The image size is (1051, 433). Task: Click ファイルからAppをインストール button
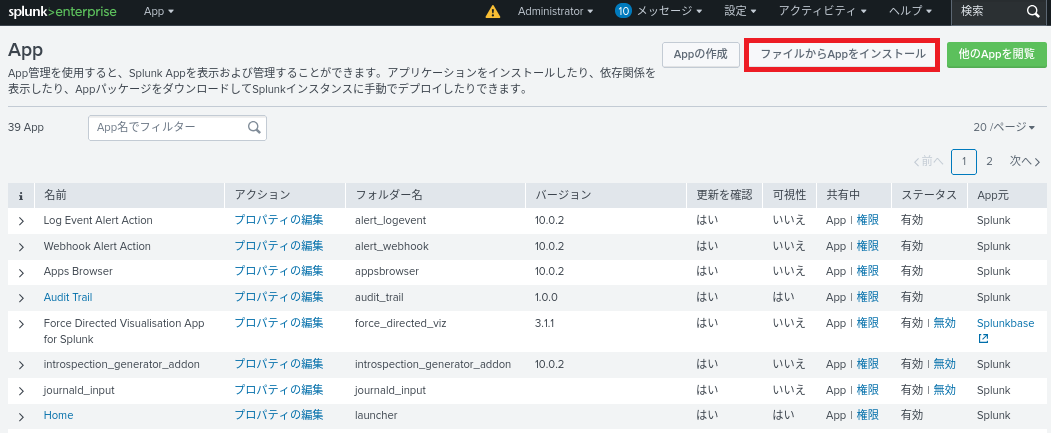(x=842, y=54)
